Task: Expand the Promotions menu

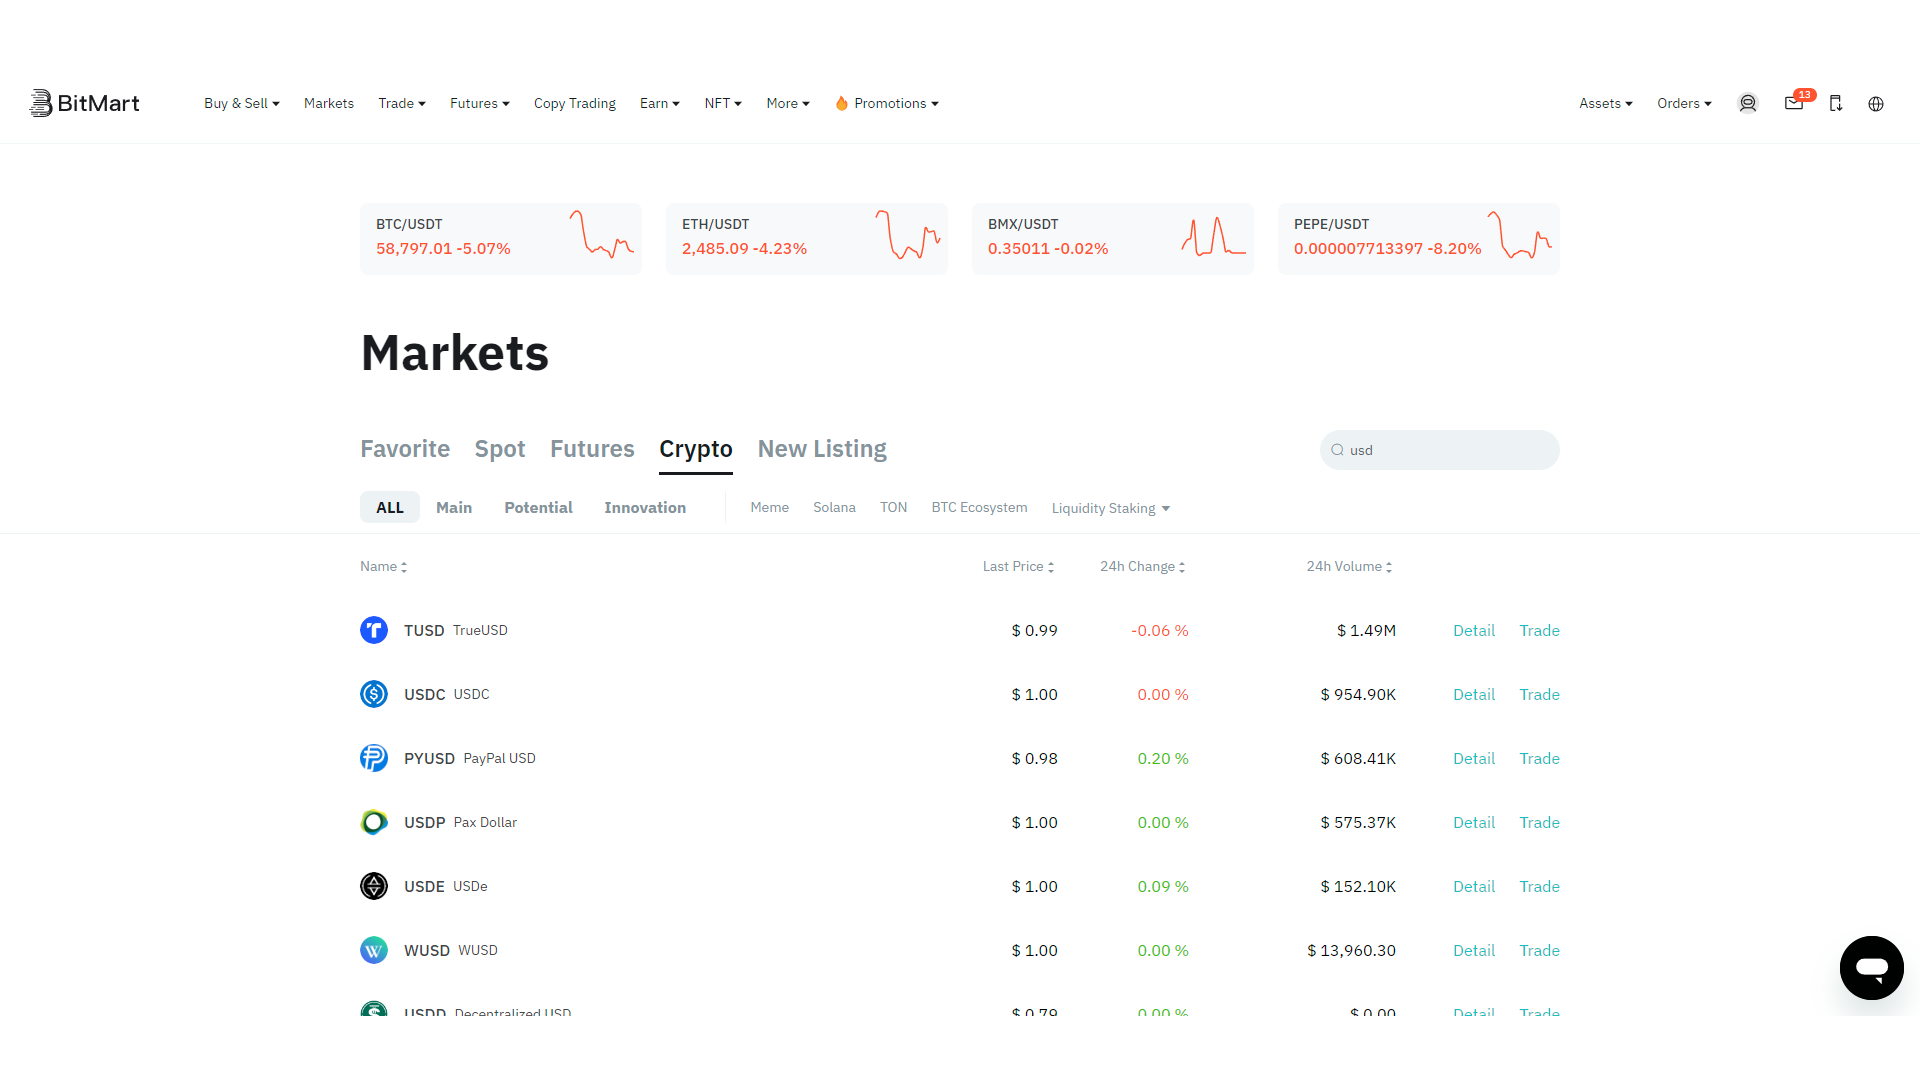Action: click(x=888, y=103)
